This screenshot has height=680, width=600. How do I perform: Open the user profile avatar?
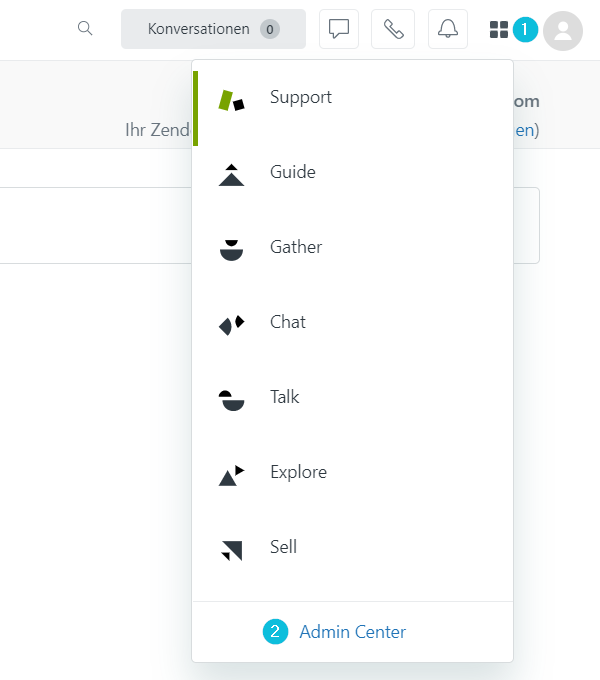(563, 31)
